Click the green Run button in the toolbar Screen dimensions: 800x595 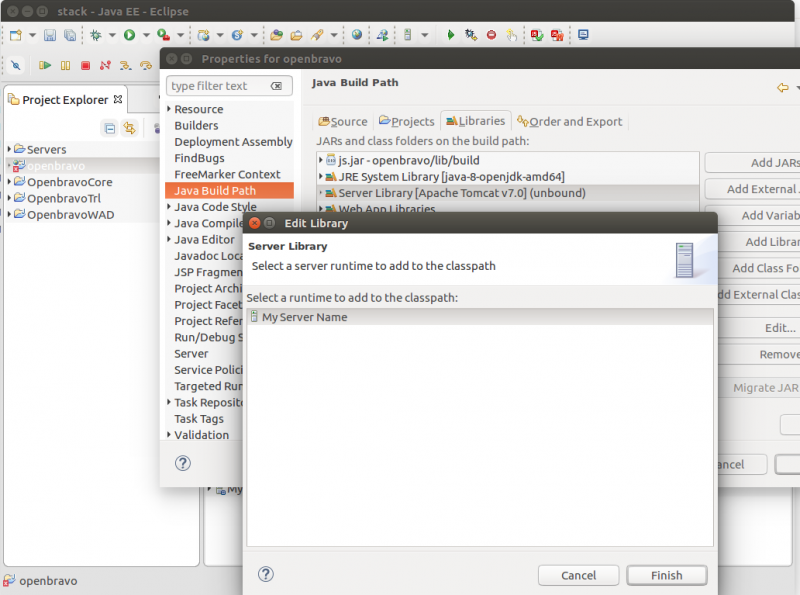click(129, 35)
